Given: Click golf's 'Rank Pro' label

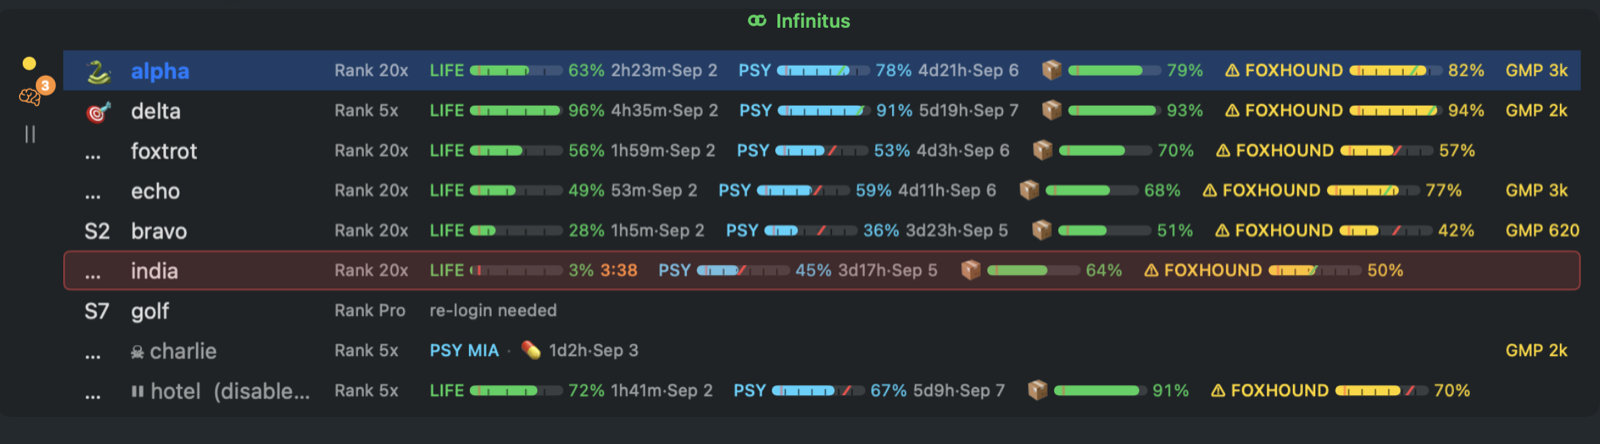Looking at the screenshot, I should click(x=370, y=310).
